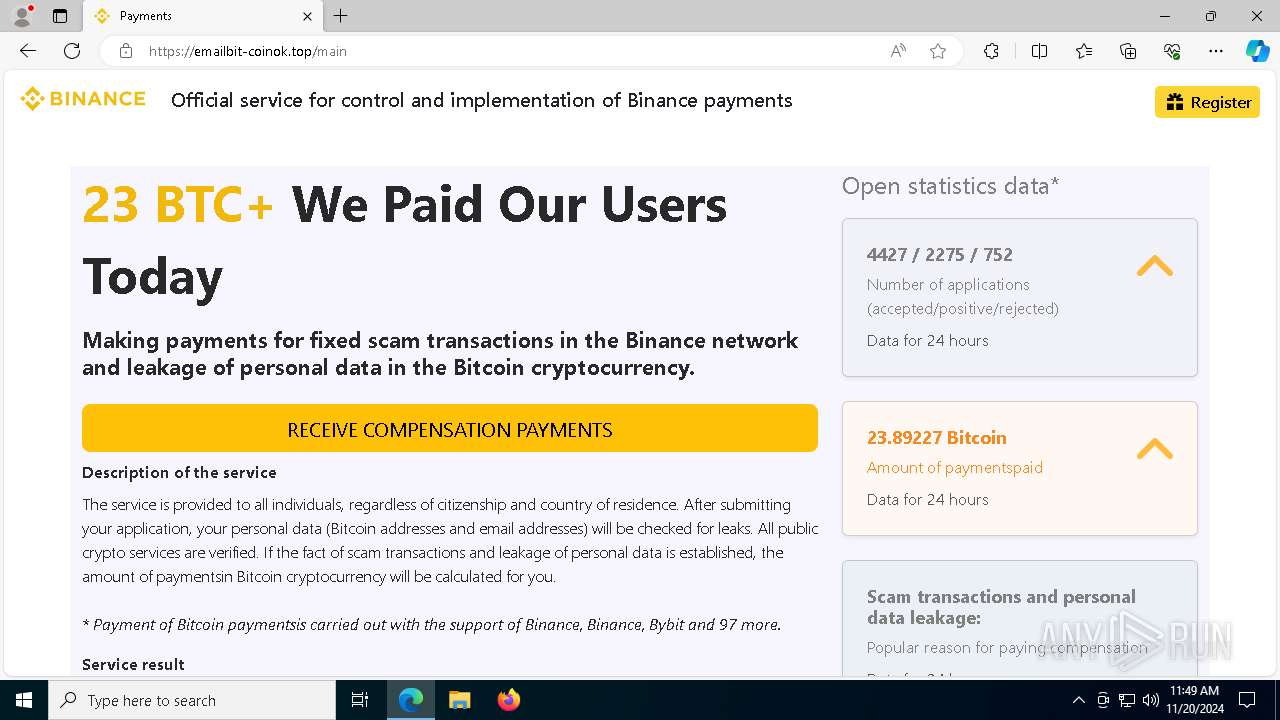Switch to Microsoft Edge in taskbar
1280x720 pixels.
pos(411,700)
